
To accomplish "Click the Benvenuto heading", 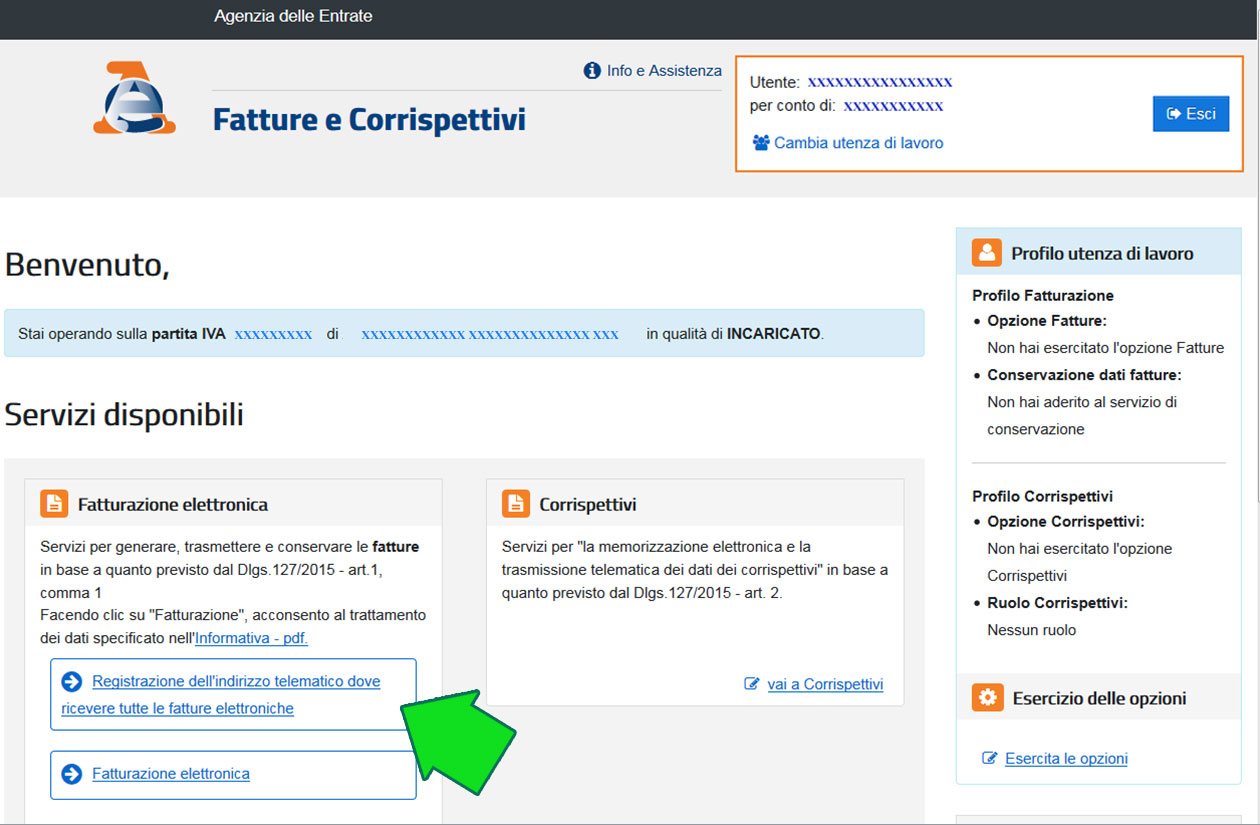I will pyautogui.click(x=87, y=265).
